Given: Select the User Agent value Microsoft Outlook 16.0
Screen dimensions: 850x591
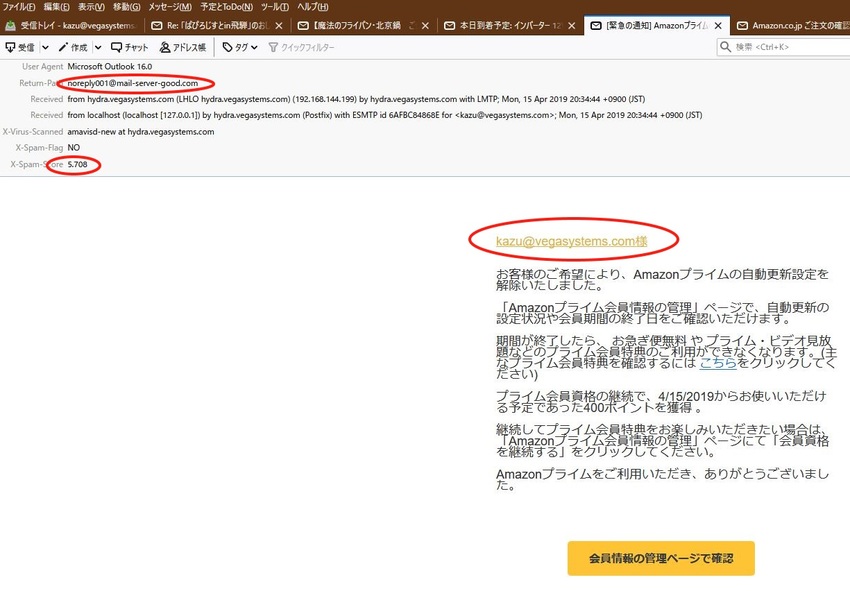Looking at the screenshot, I should (x=110, y=67).
